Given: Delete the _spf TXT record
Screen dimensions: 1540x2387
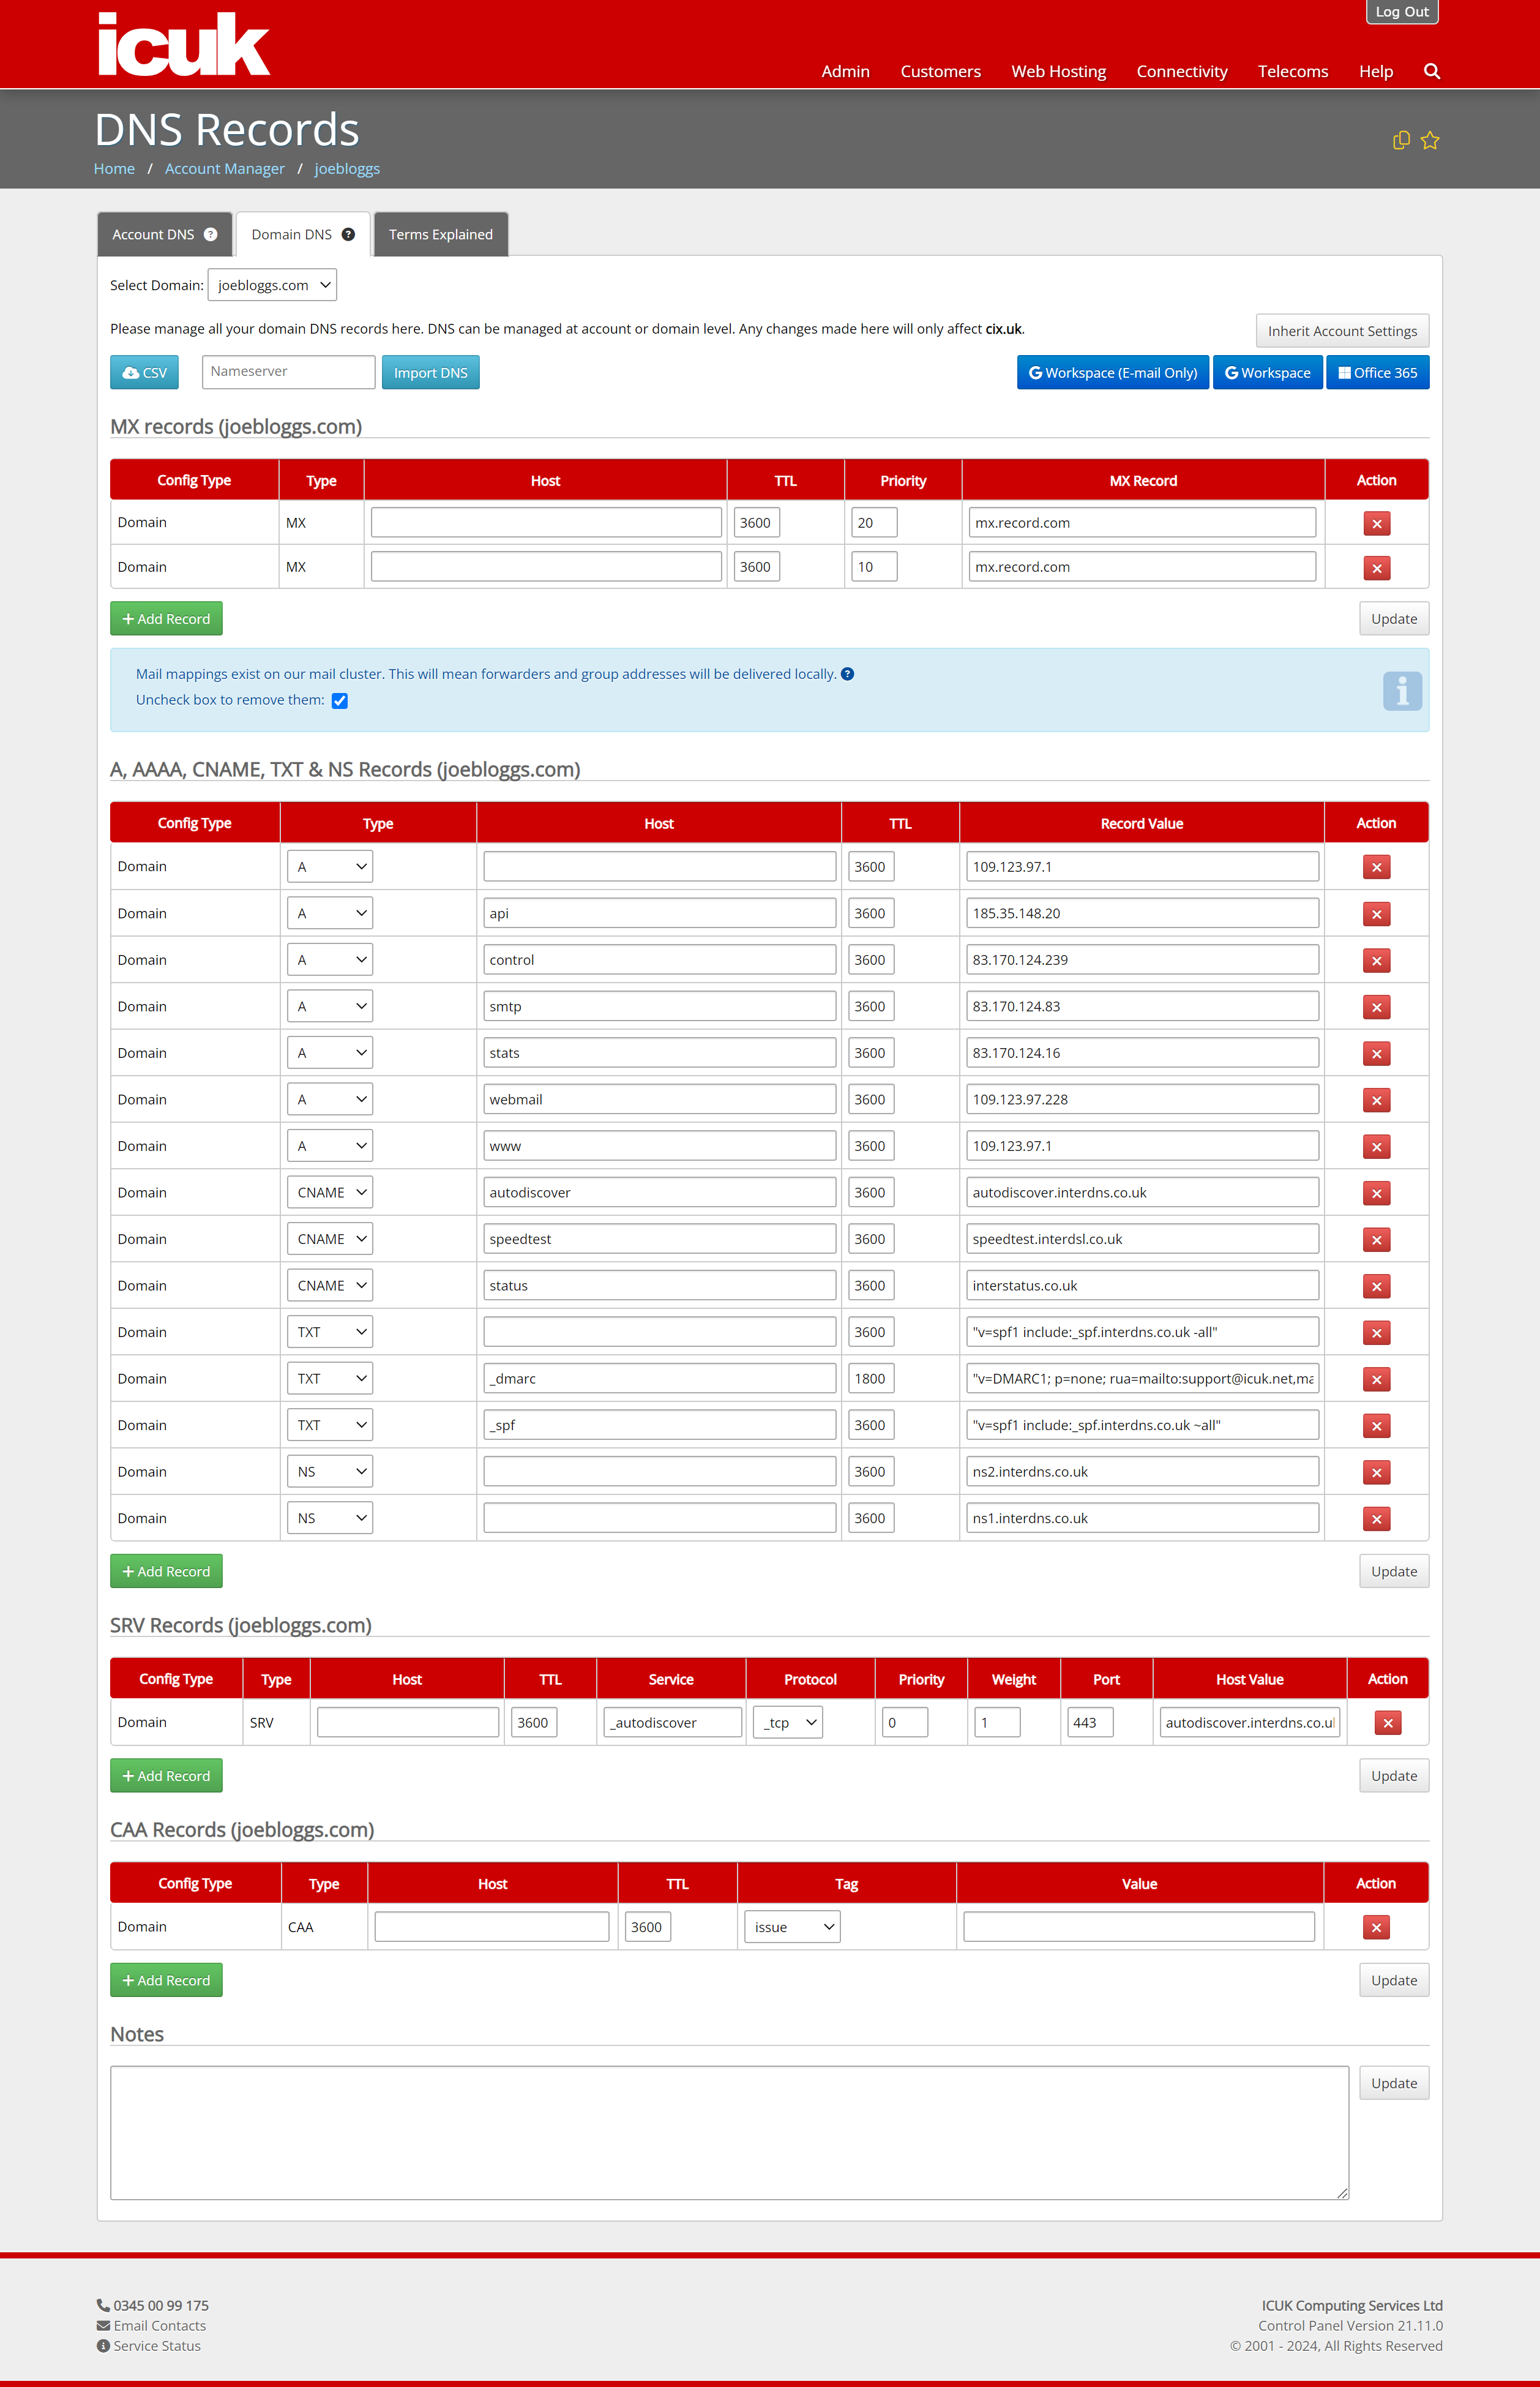Looking at the screenshot, I should point(1376,1426).
